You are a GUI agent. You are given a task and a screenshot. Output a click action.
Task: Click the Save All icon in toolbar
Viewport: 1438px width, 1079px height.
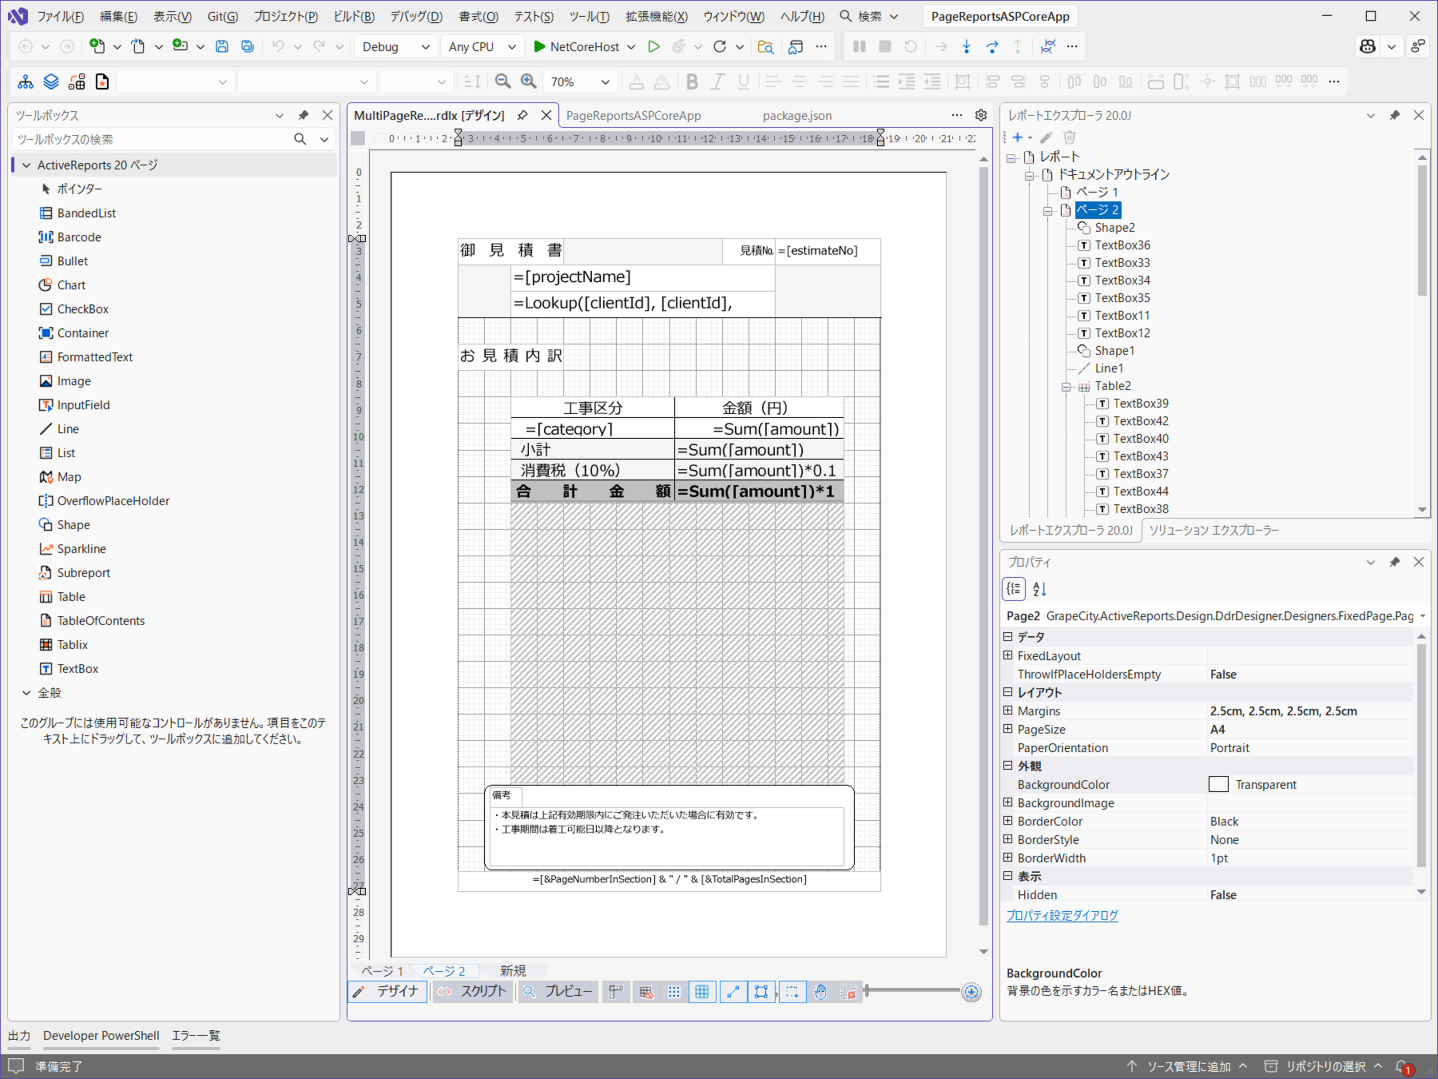247,47
